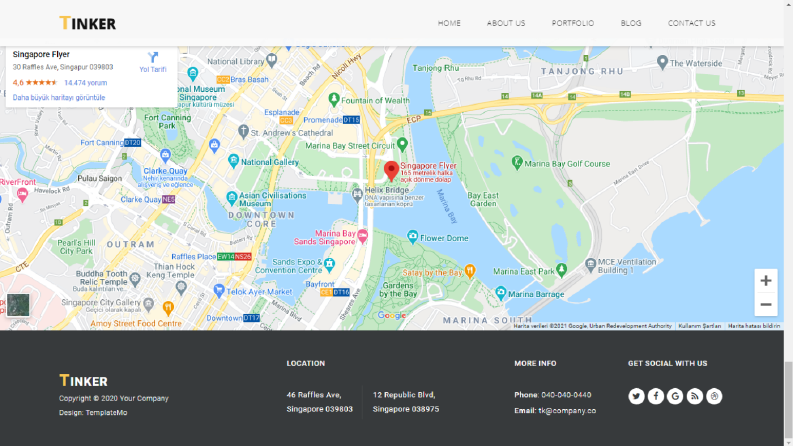This screenshot has width=793, height=446.
Task: Select the Marina East Park marker
Action: click(561, 270)
